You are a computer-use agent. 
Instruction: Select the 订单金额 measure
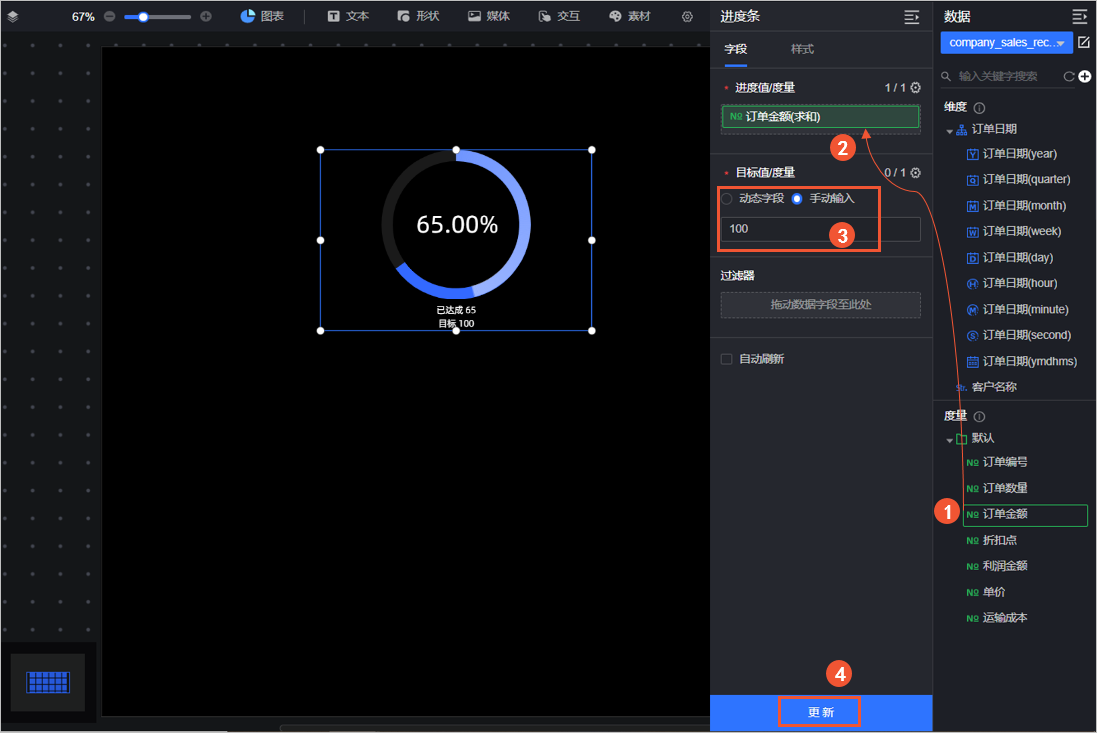coord(1025,515)
